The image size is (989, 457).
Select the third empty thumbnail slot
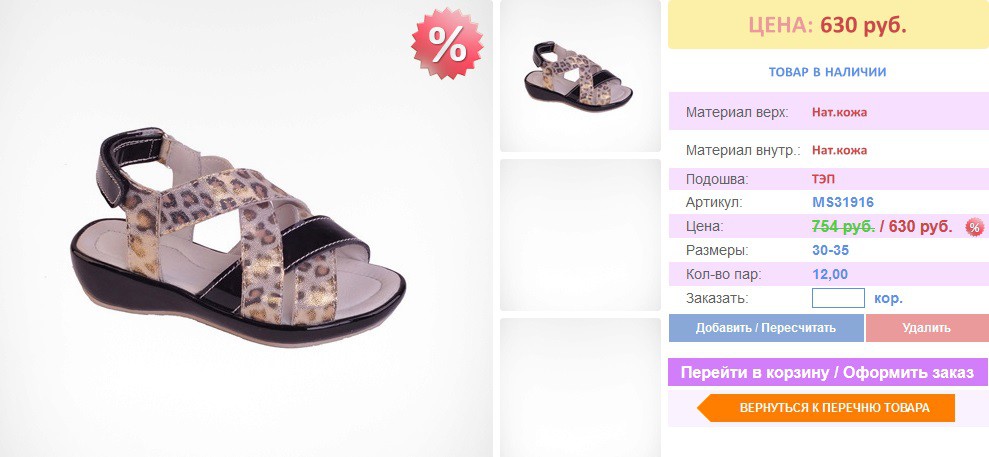580,388
